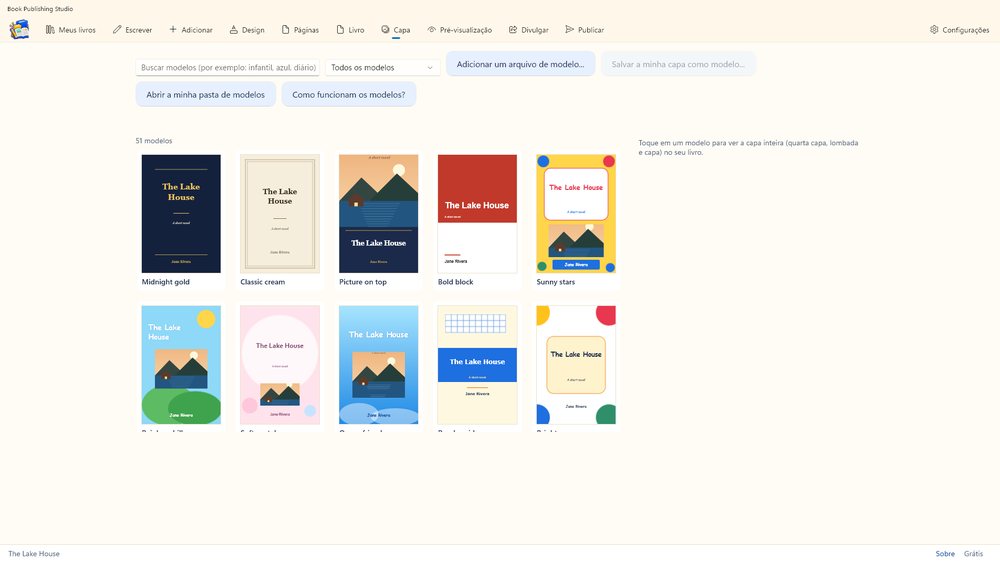Open the Sobre link in status bar
This screenshot has height=562, width=1000.
click(945, 554)
